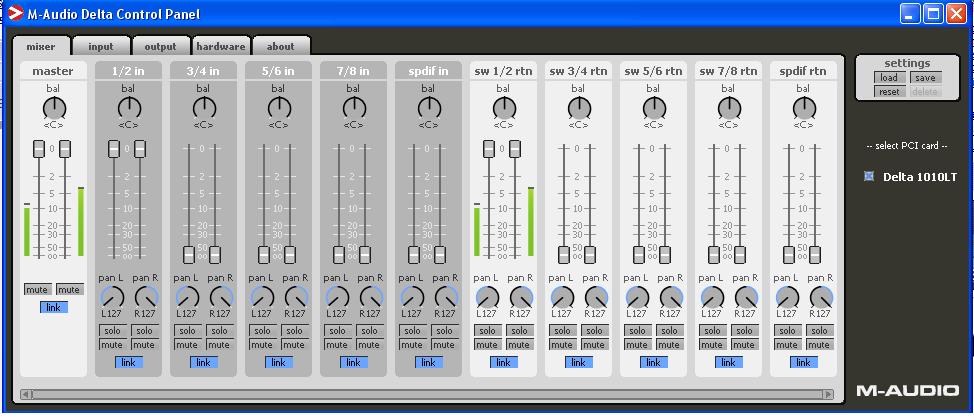Click the sw 5/6 rtn left fader handle
This screenshot has height=417, width=974.
(x=639, y=255)
